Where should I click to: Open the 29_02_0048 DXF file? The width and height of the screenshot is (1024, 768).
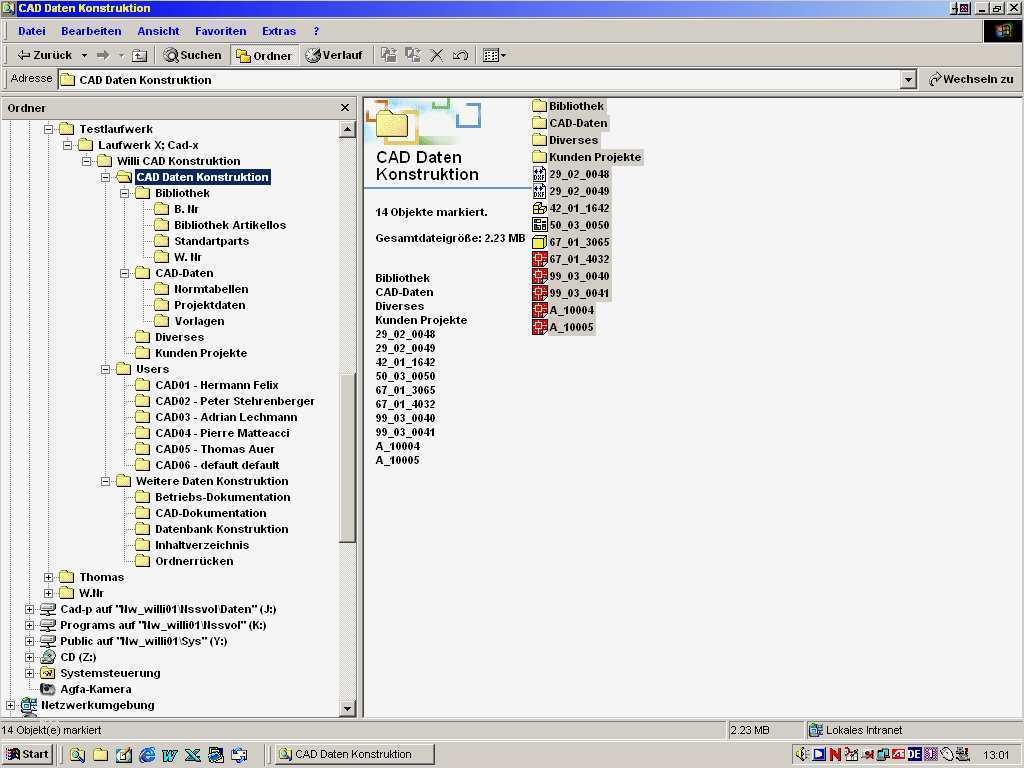pos(578,174)
